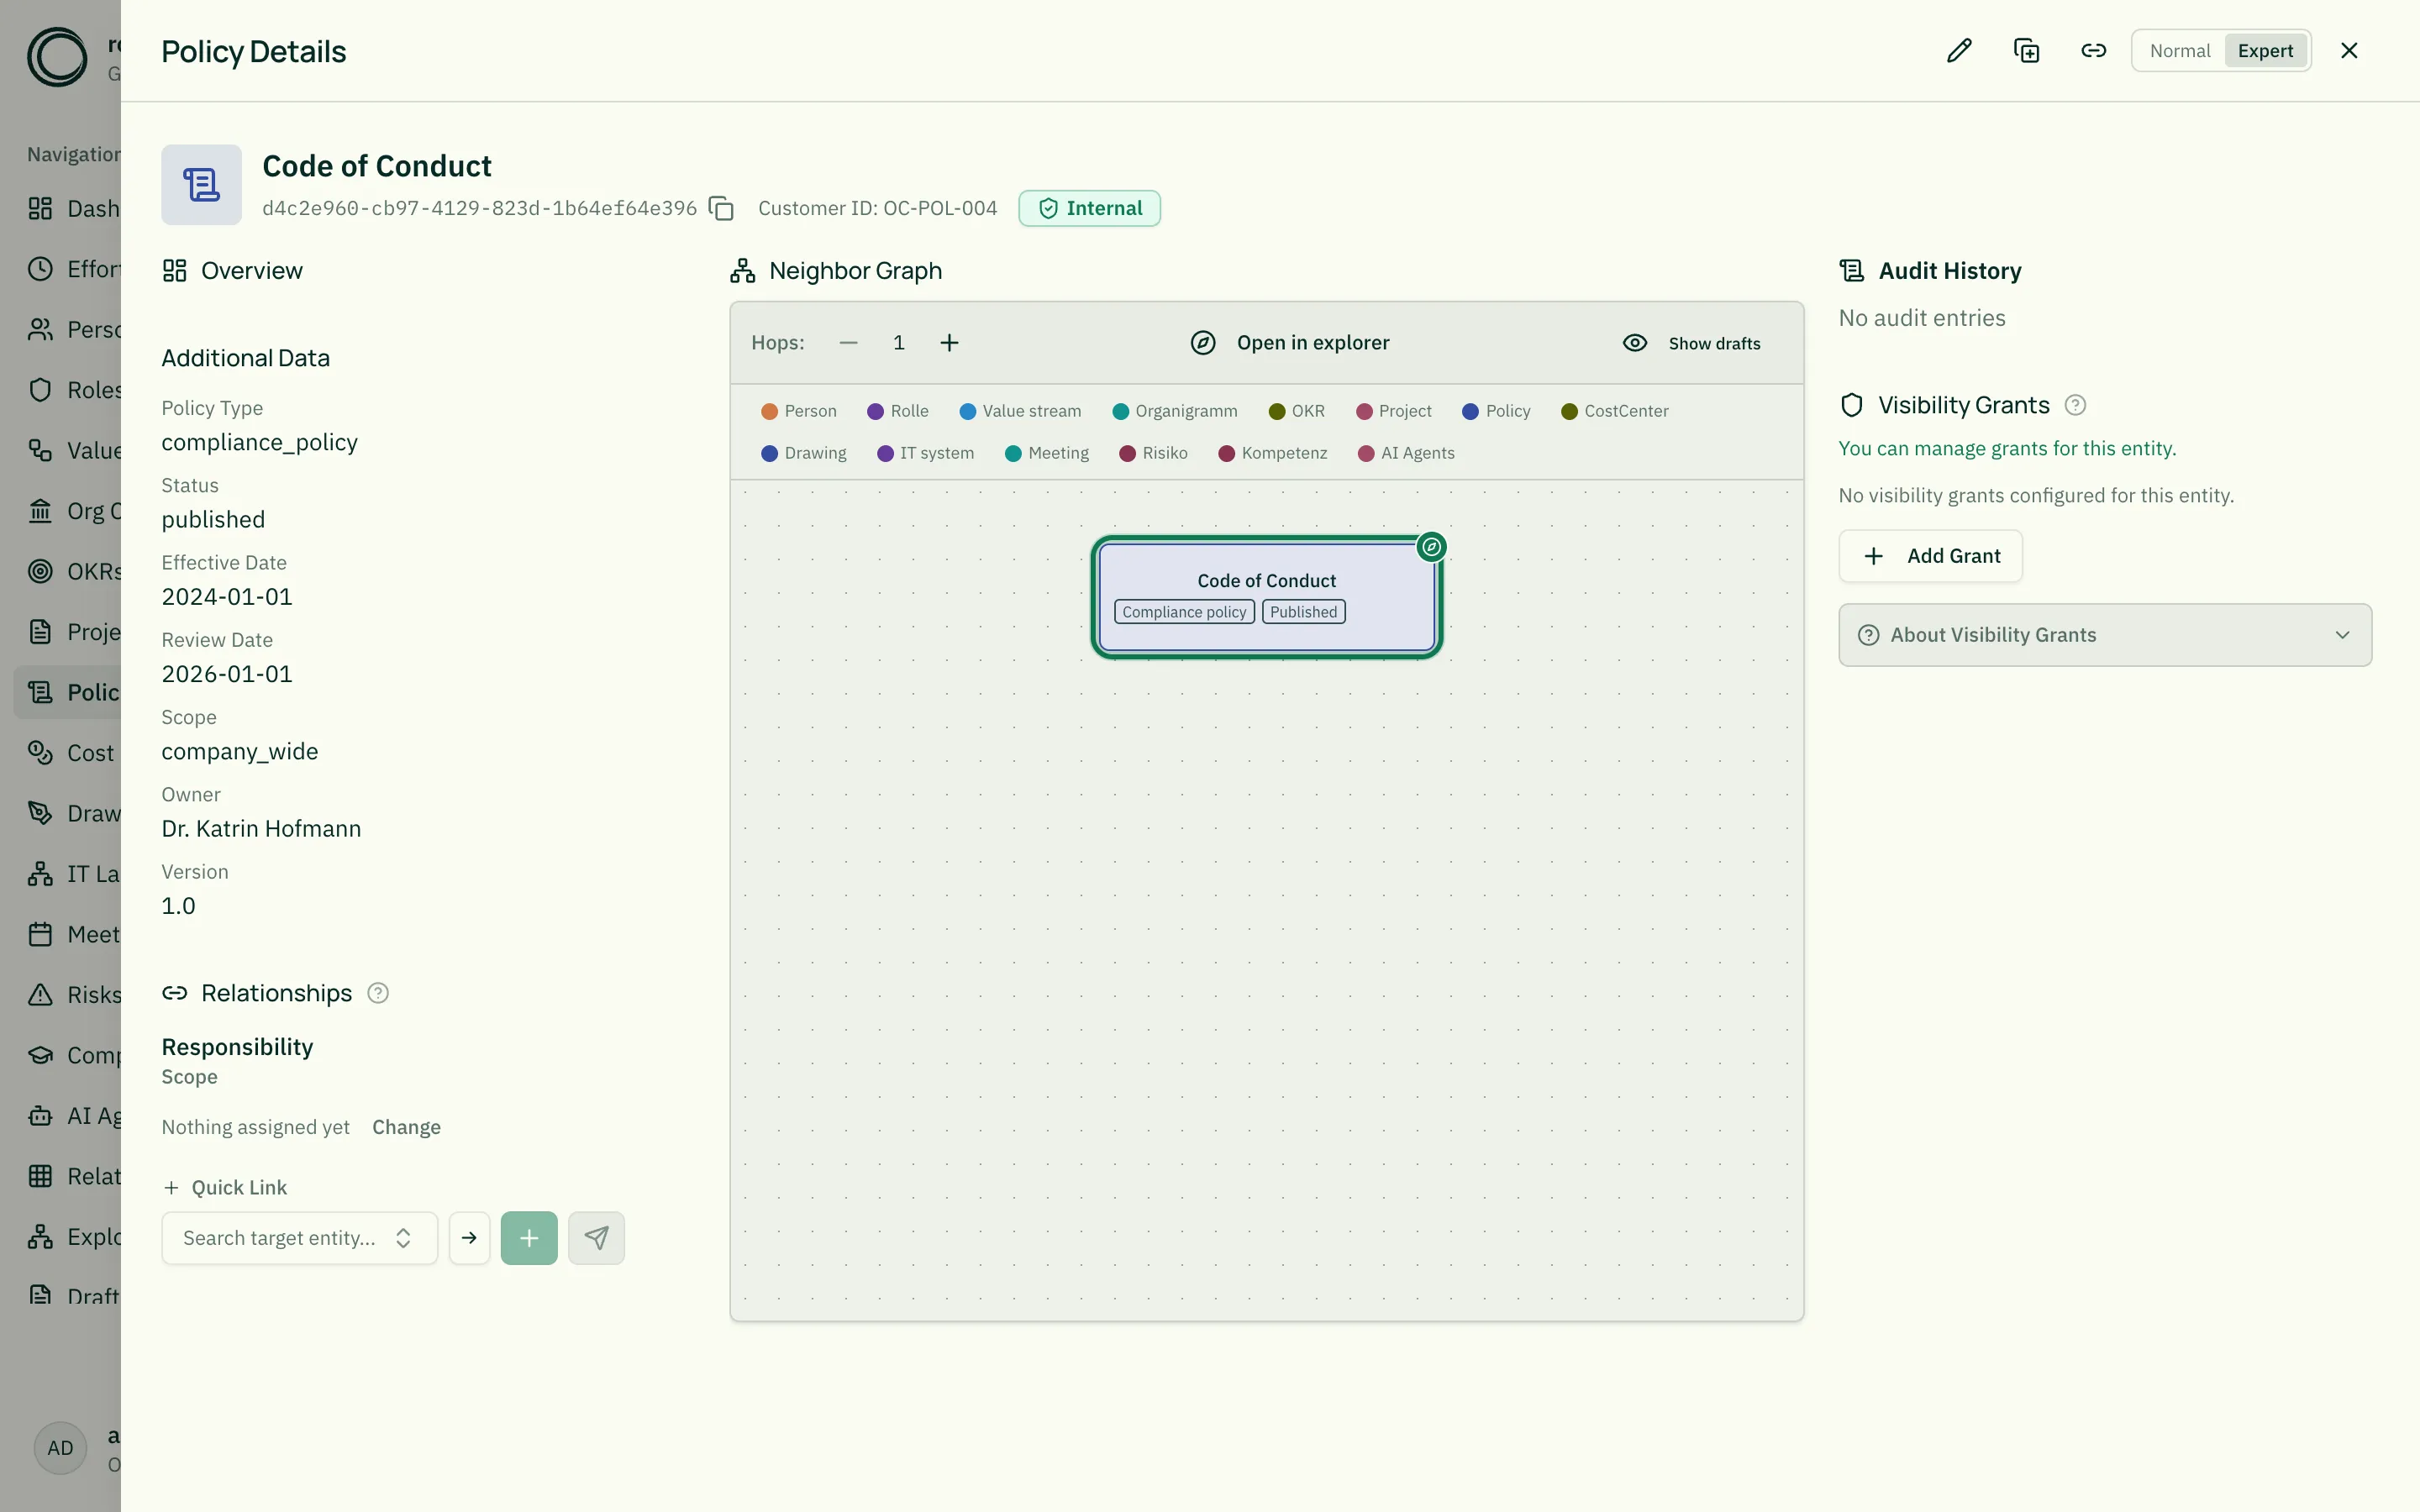Toggle the Organigramm legend filter

point(1174,411)
